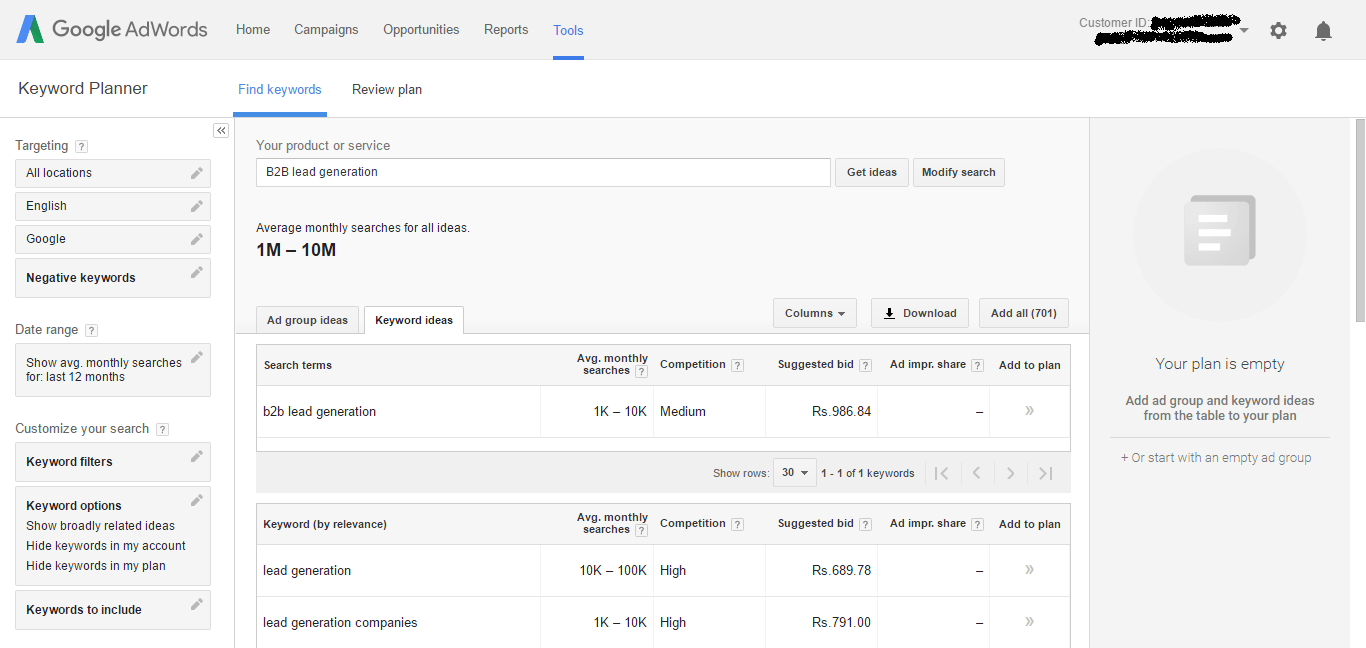
Task: Edit Google network with pencil icon
Action: click(x=197, y=239)
